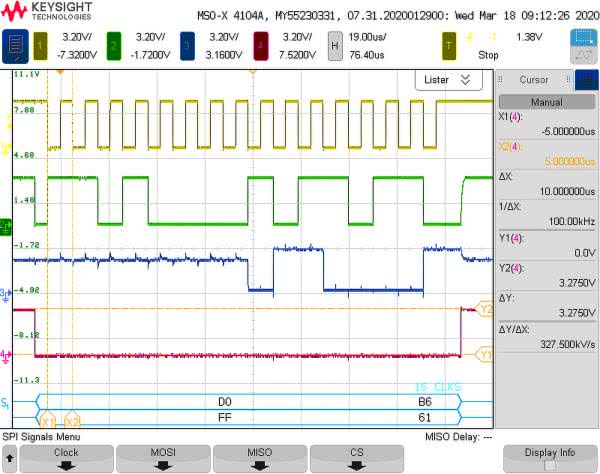Select channel 3 blue button
Image resolution: width=600 pixels, height=474 pixels.
pos(188,44)
